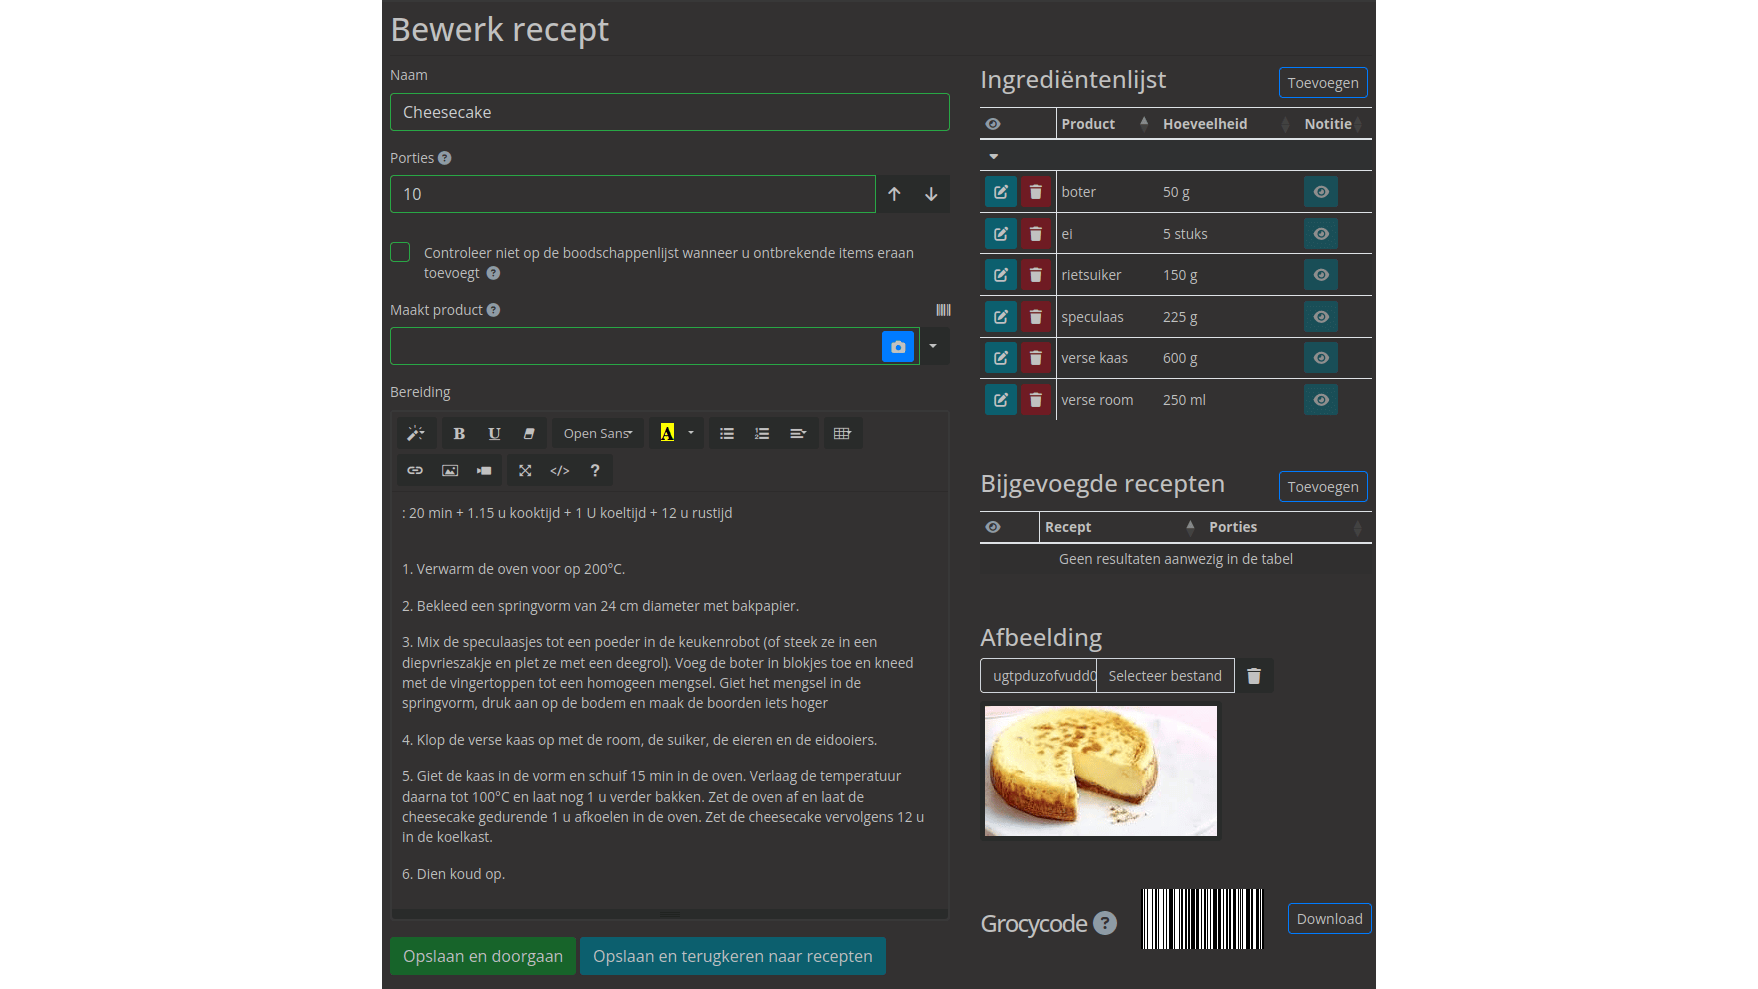
Task: Click Selecteer bestand to choose image
Action: click(1165, 676)
